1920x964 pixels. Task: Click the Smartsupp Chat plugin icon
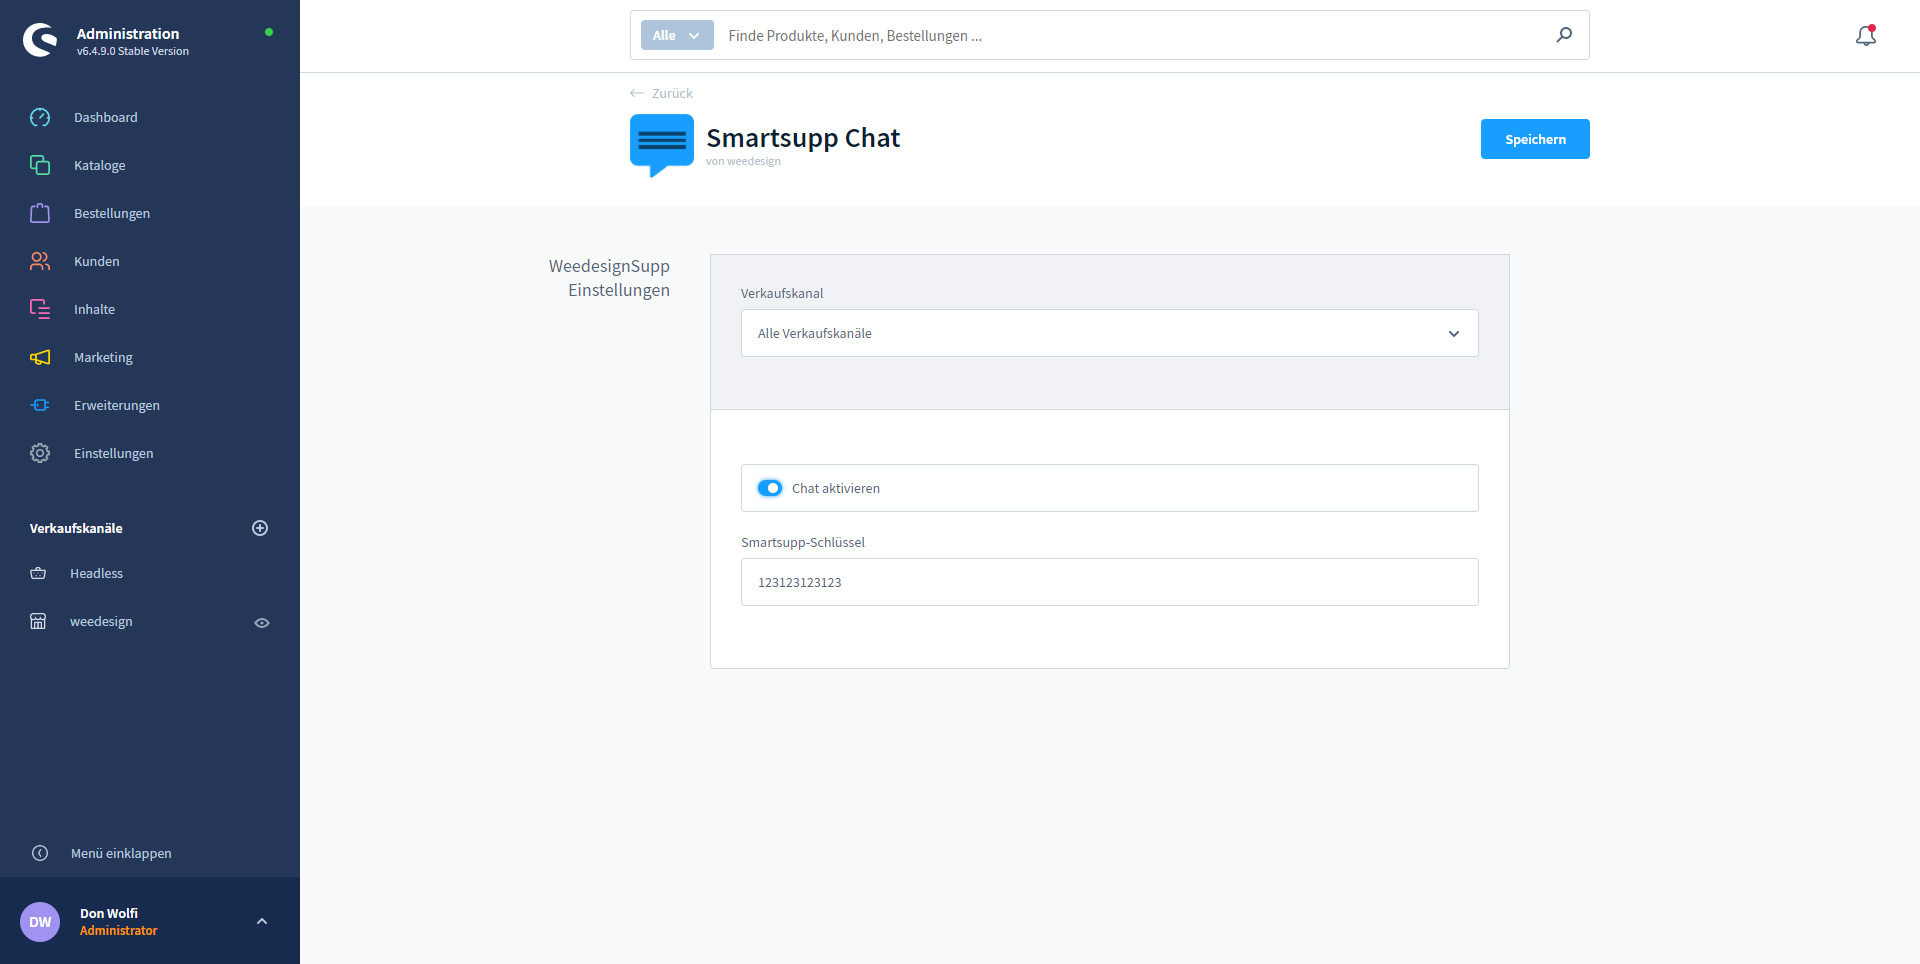662,145
